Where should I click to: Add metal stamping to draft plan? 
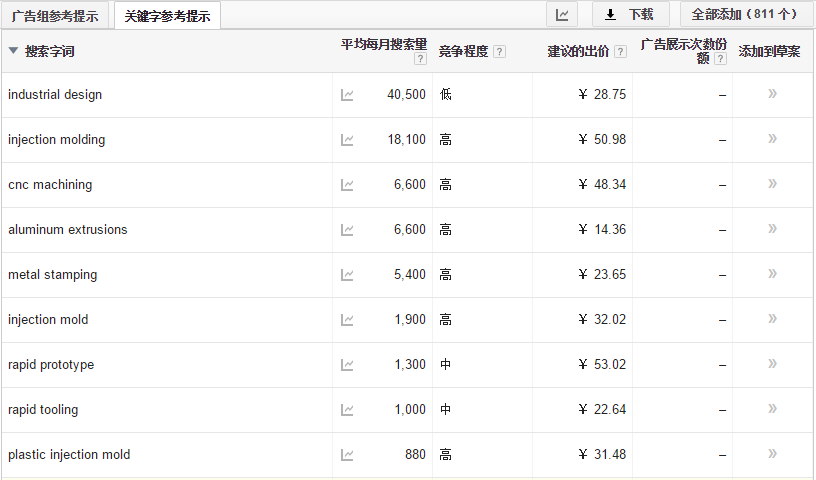pos(772,273)
